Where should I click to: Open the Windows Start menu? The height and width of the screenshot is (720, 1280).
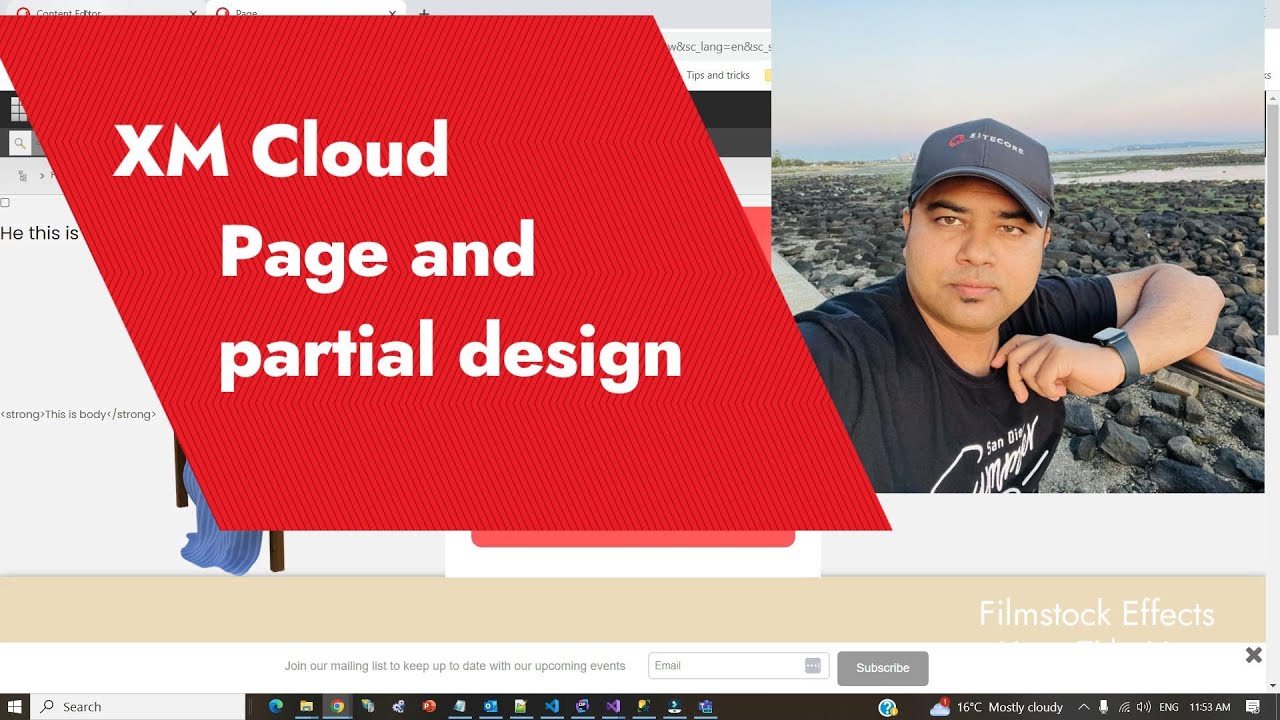[15, 706]
